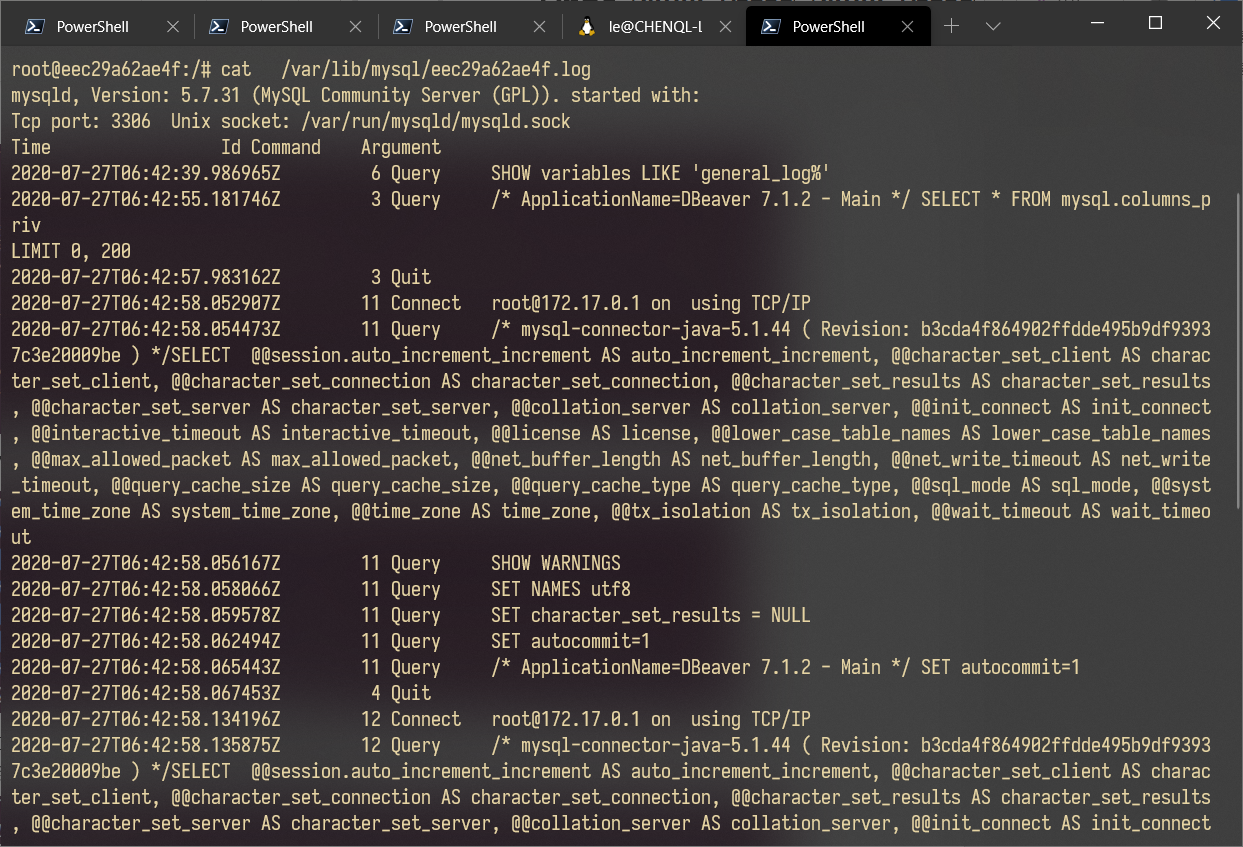Viewport: 1243px width, 847px height.
Task: Maximize the terminal window
Action: coord(1155,23)
